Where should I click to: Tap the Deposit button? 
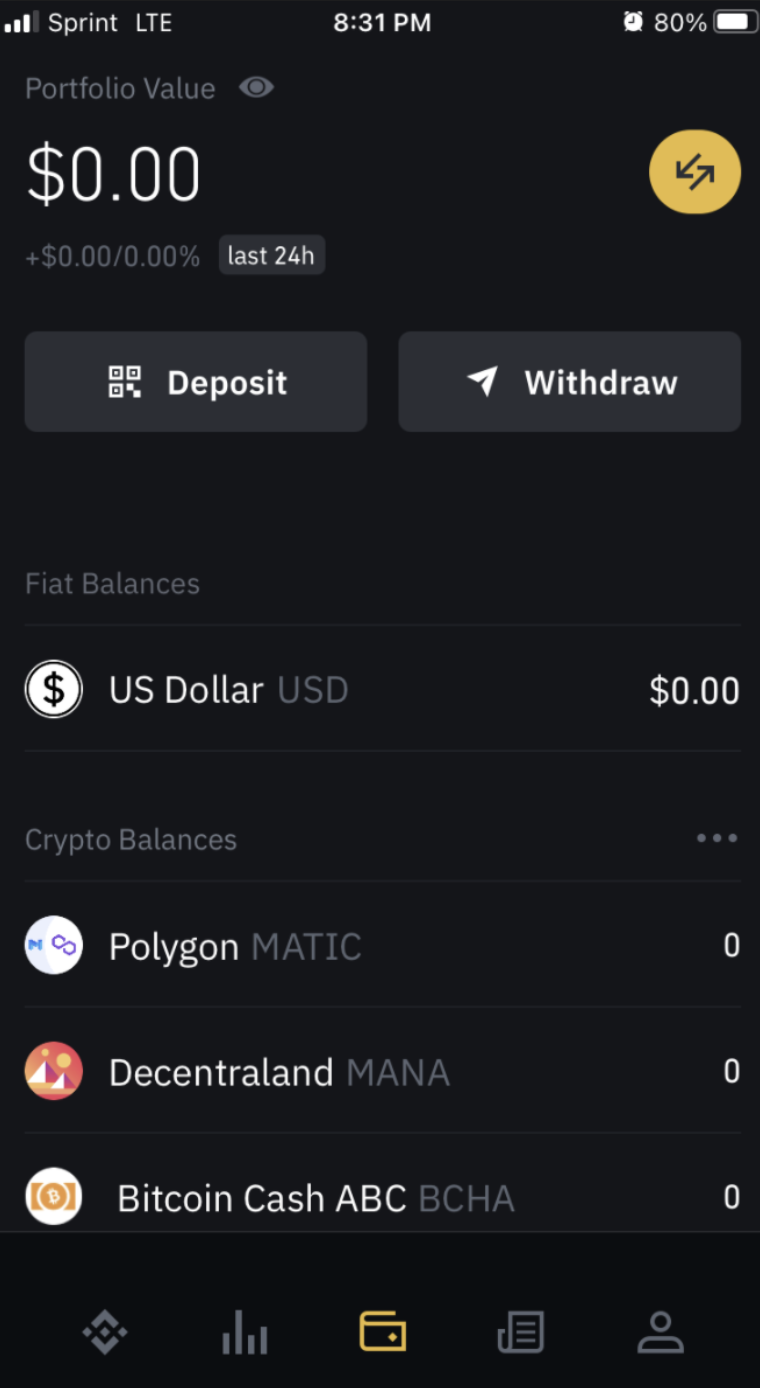coord(196,382)
